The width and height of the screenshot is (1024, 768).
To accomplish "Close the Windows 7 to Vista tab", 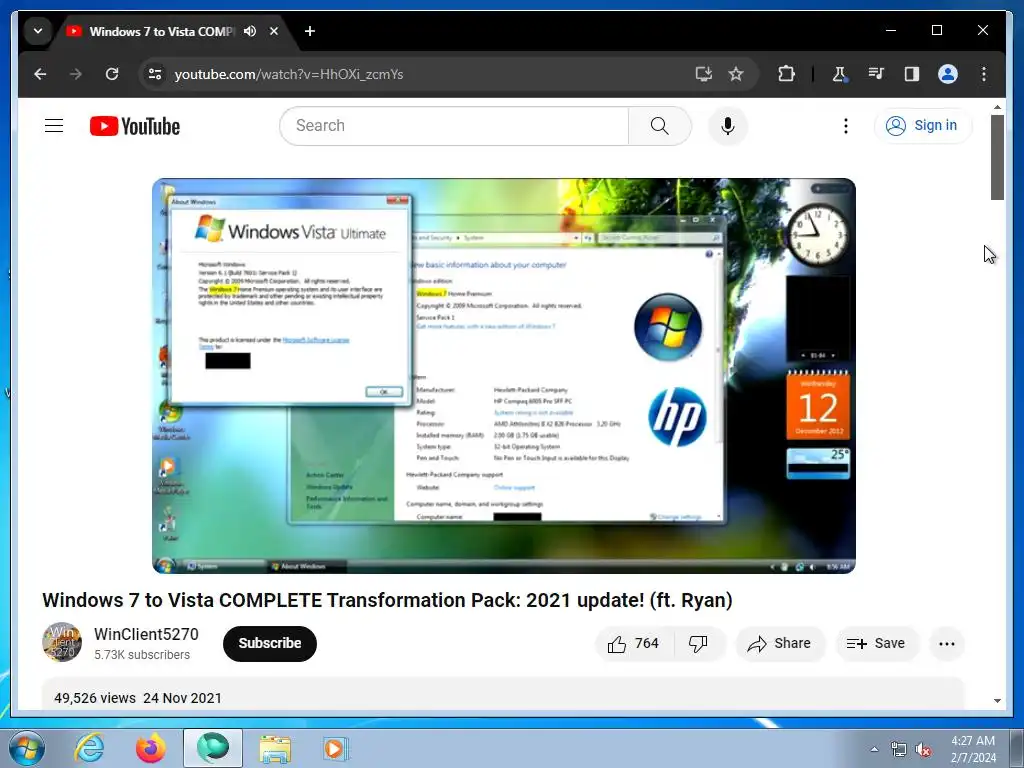I will (274, 31).
